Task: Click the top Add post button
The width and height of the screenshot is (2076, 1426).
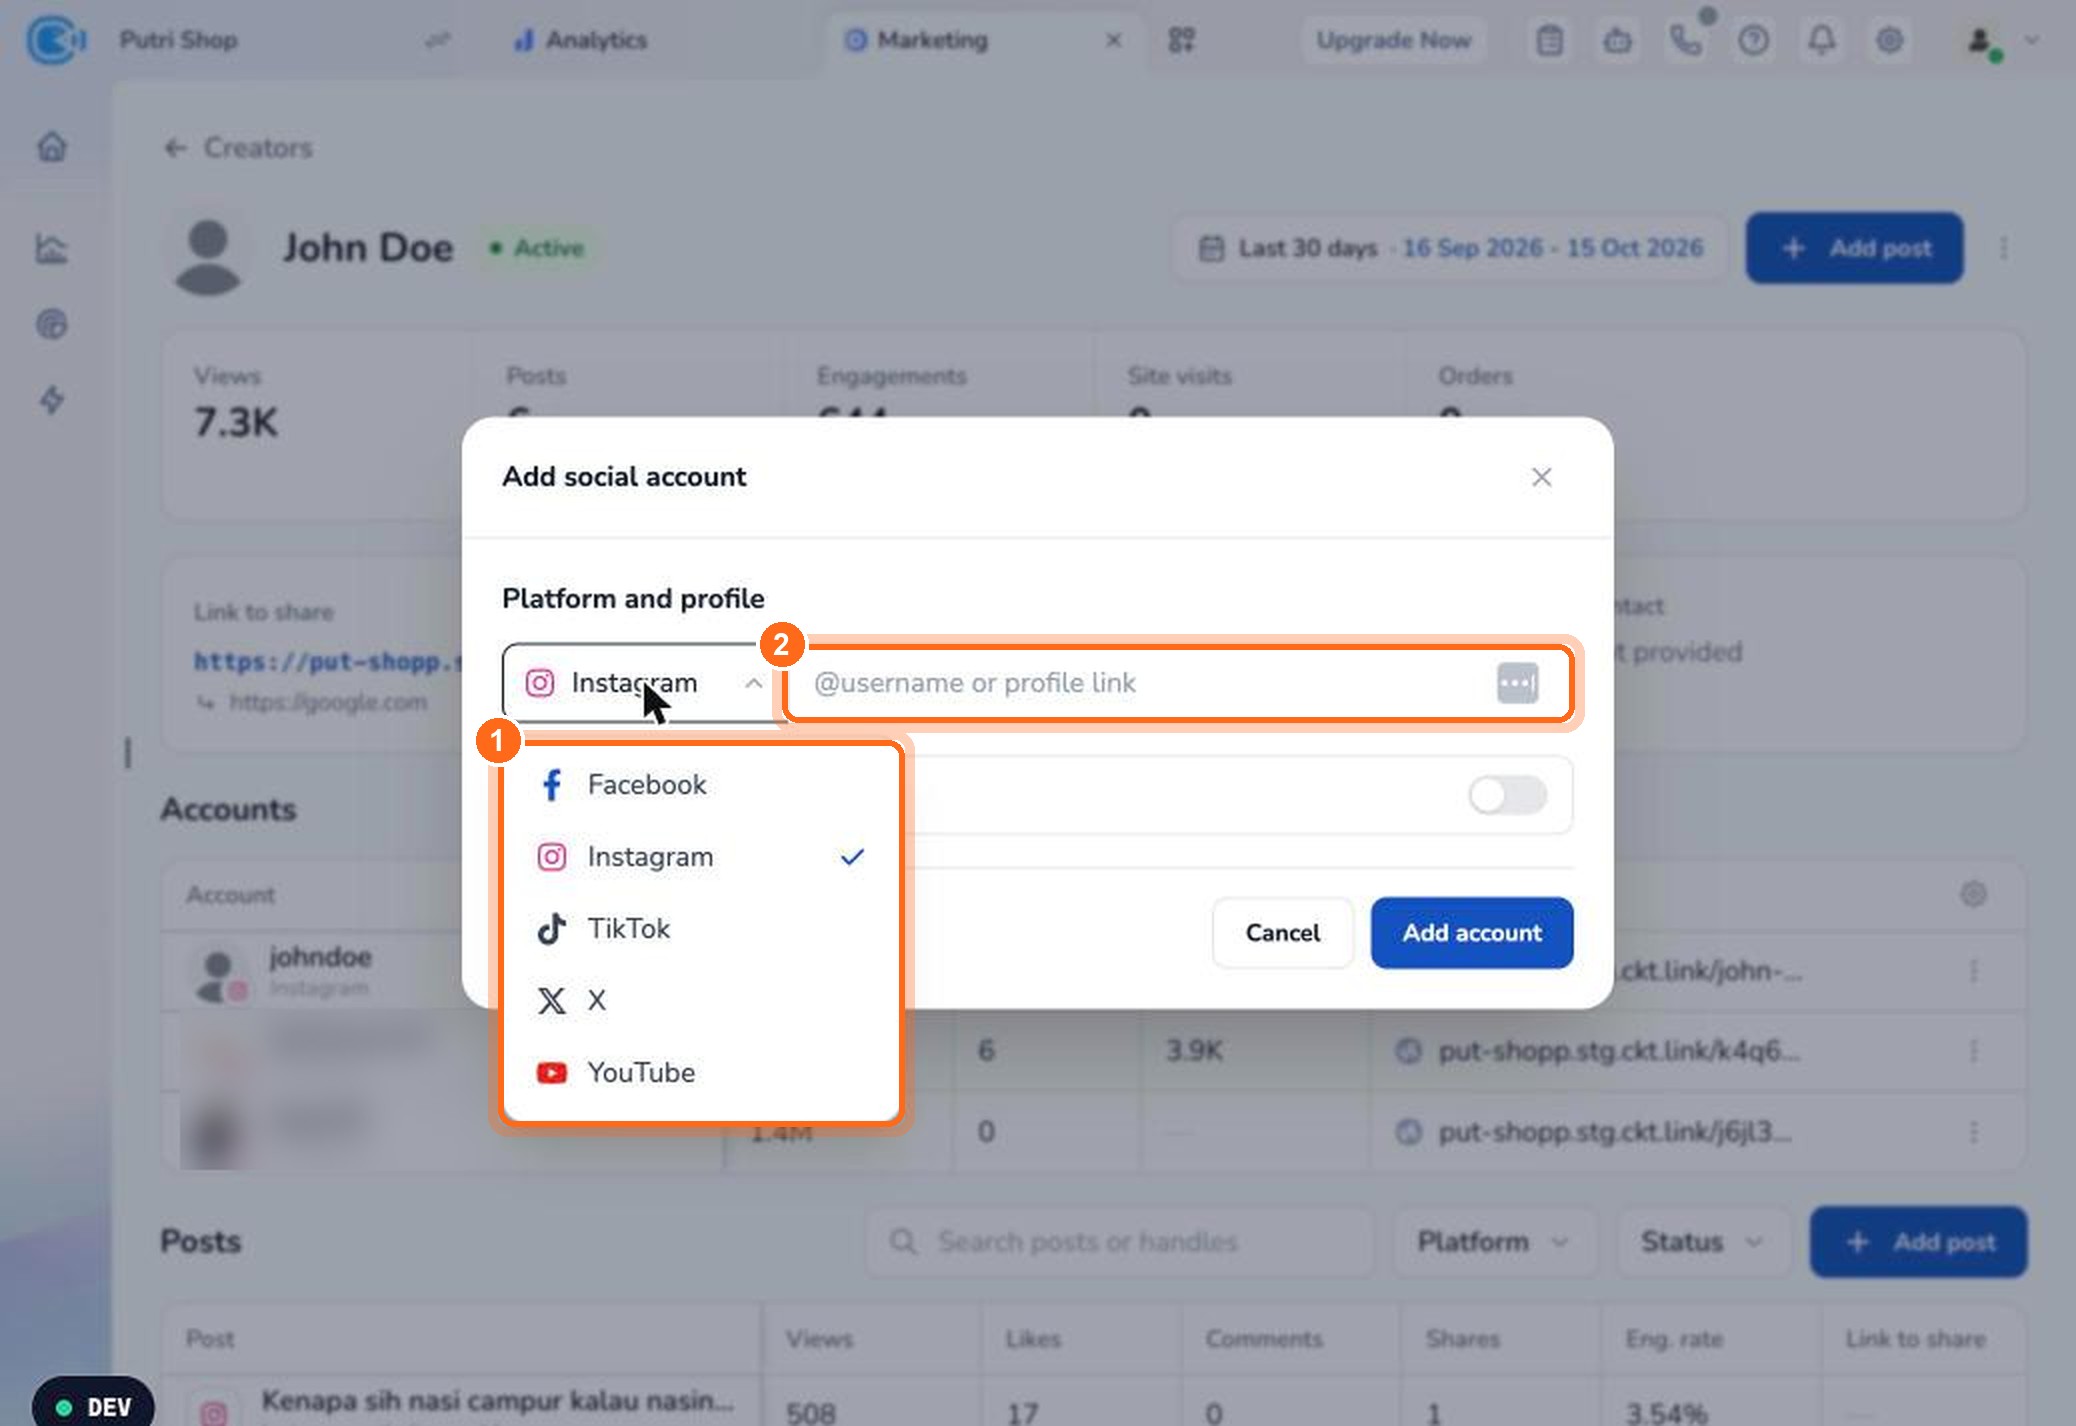Action: (x=1855, y=248)
